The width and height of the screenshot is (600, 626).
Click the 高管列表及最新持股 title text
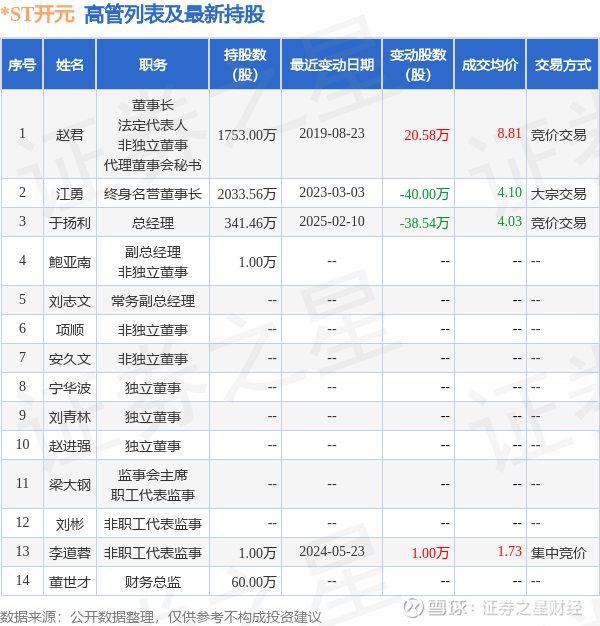(x=174, y=14)
